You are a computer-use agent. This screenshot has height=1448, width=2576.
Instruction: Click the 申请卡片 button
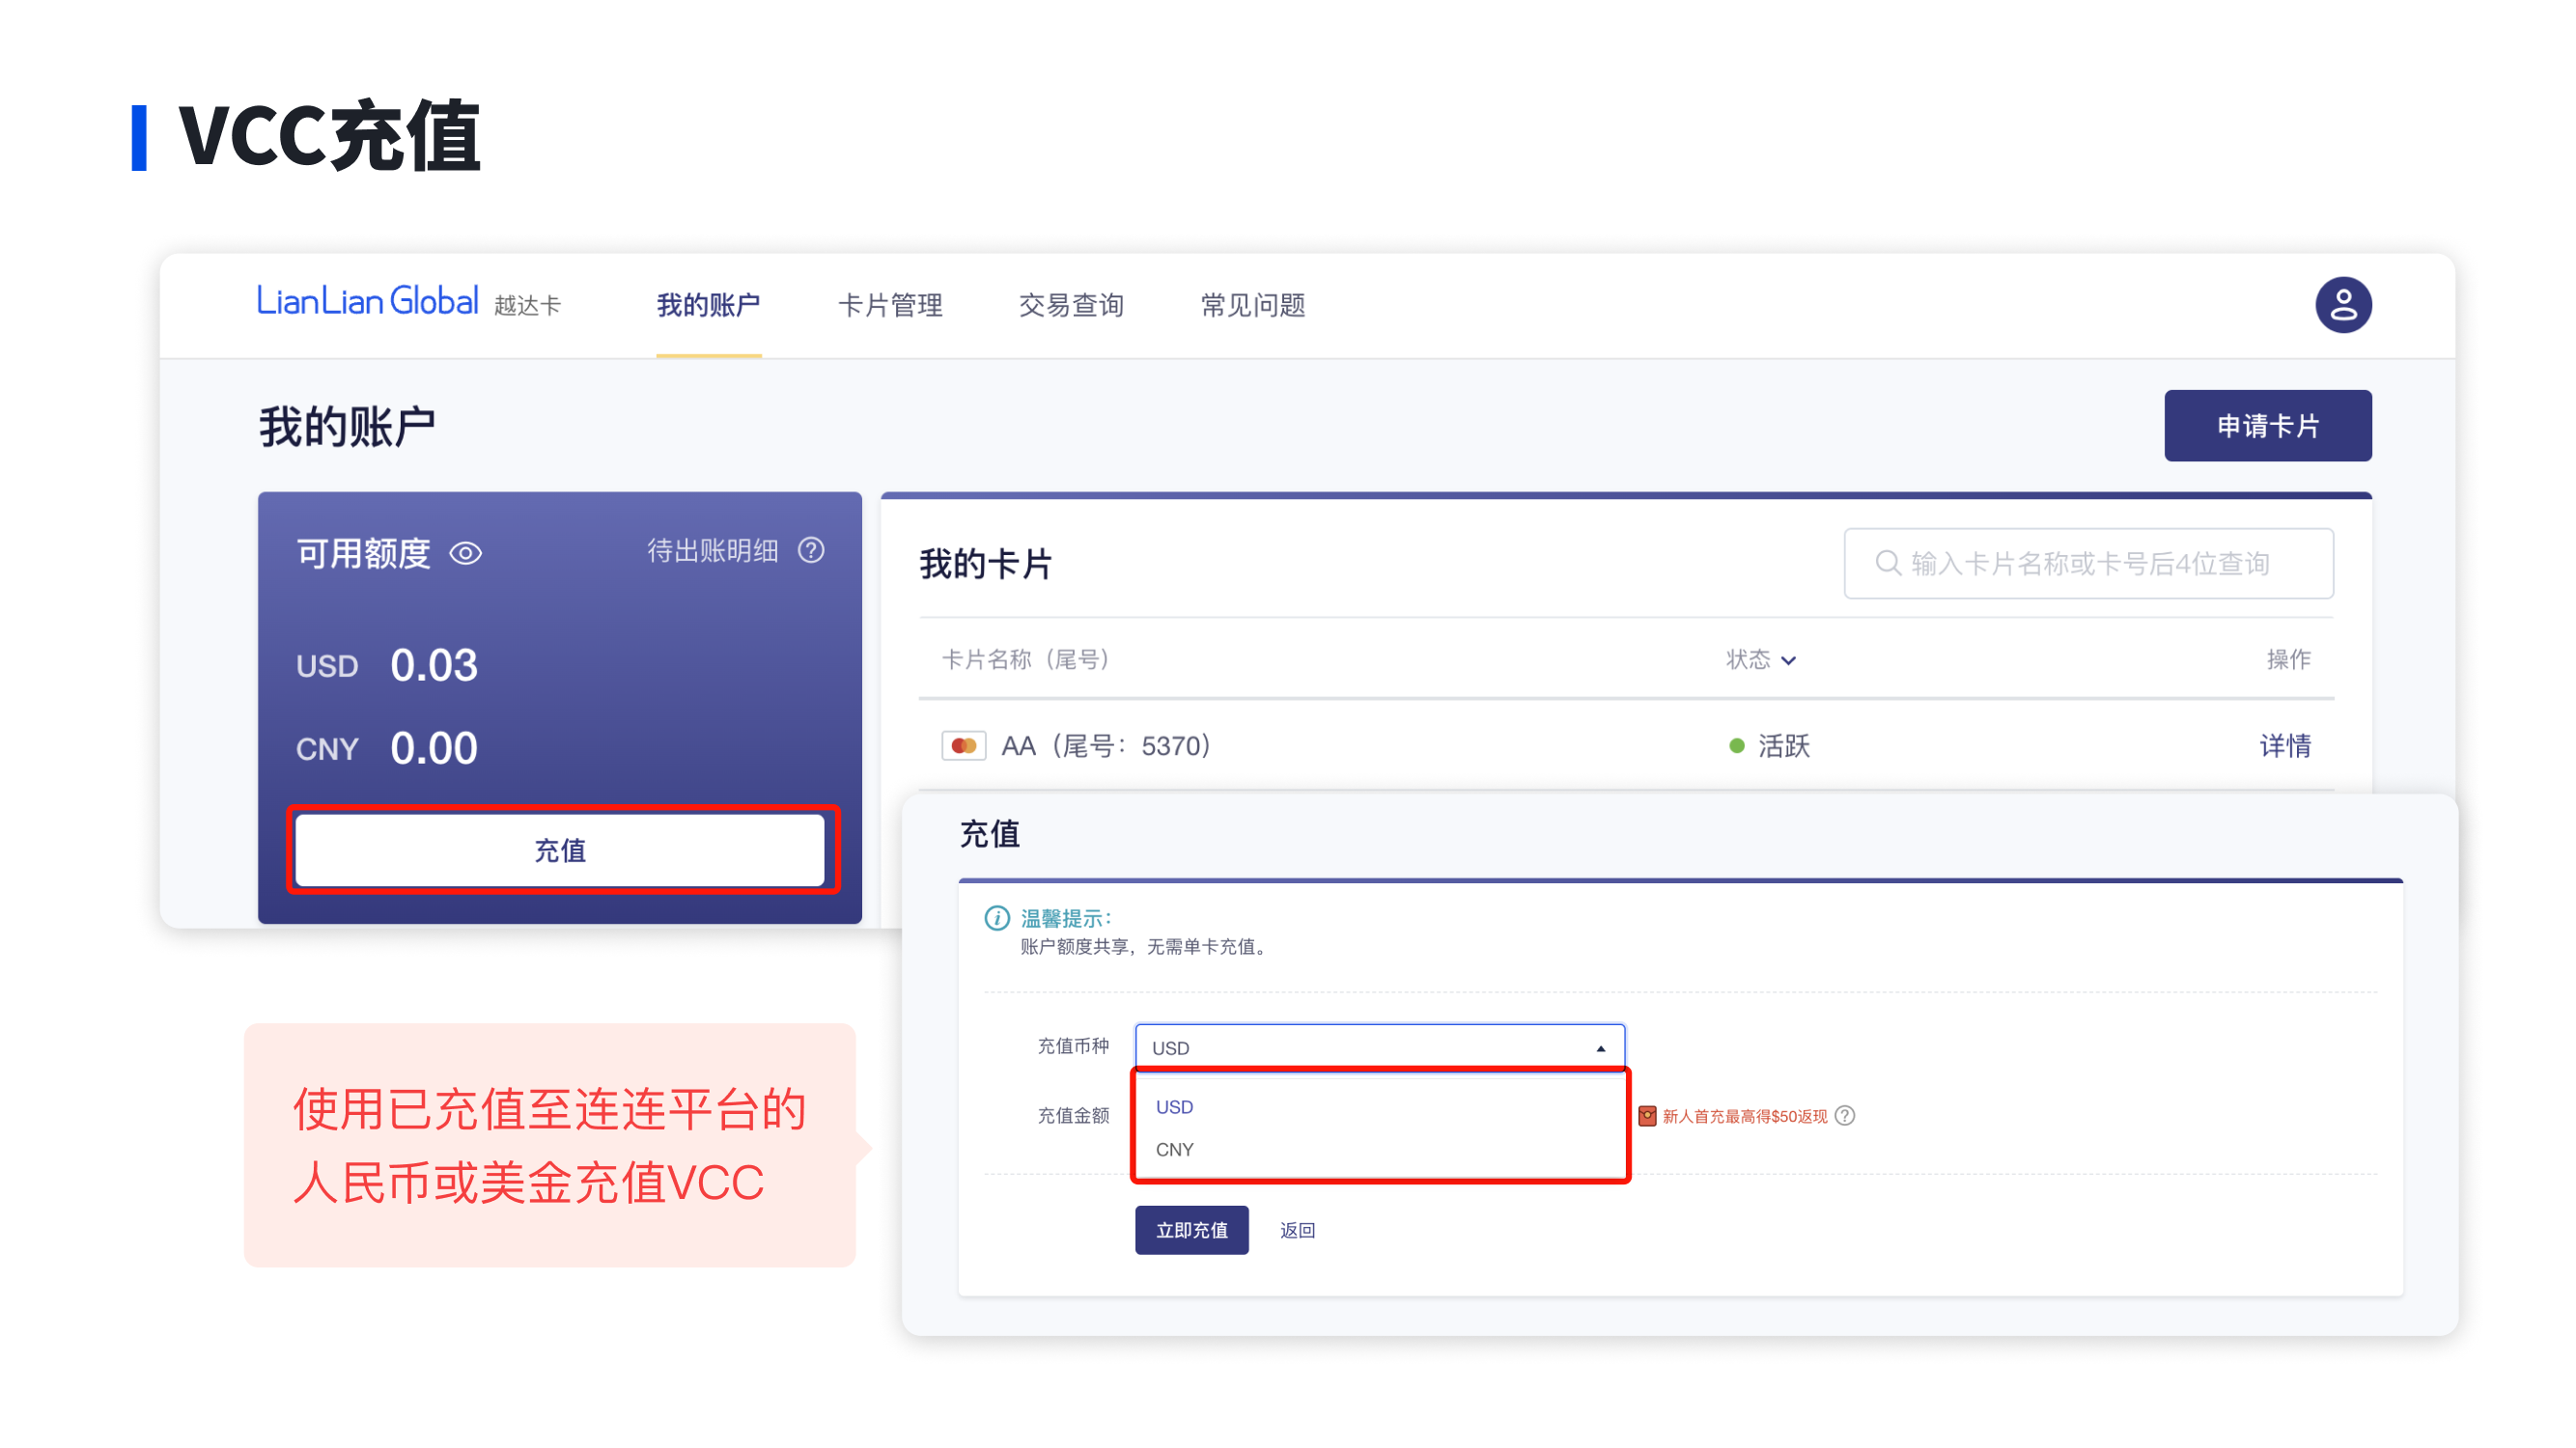pos(2267,426)
